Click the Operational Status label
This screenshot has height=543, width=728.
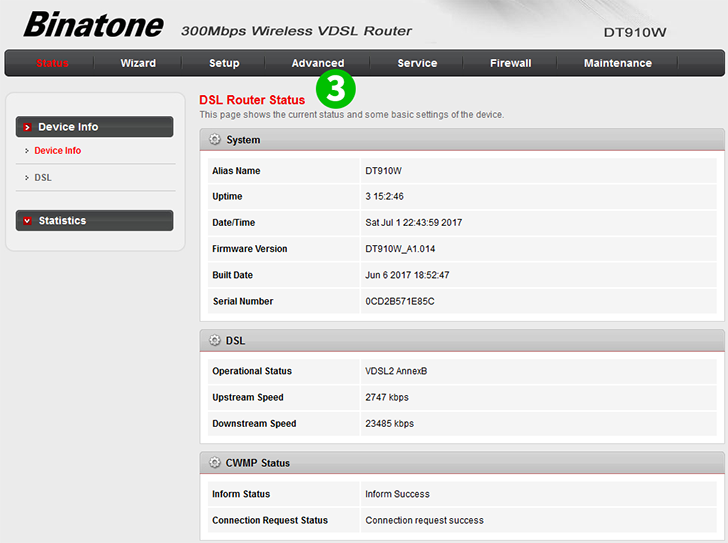(x=252, y=371)
